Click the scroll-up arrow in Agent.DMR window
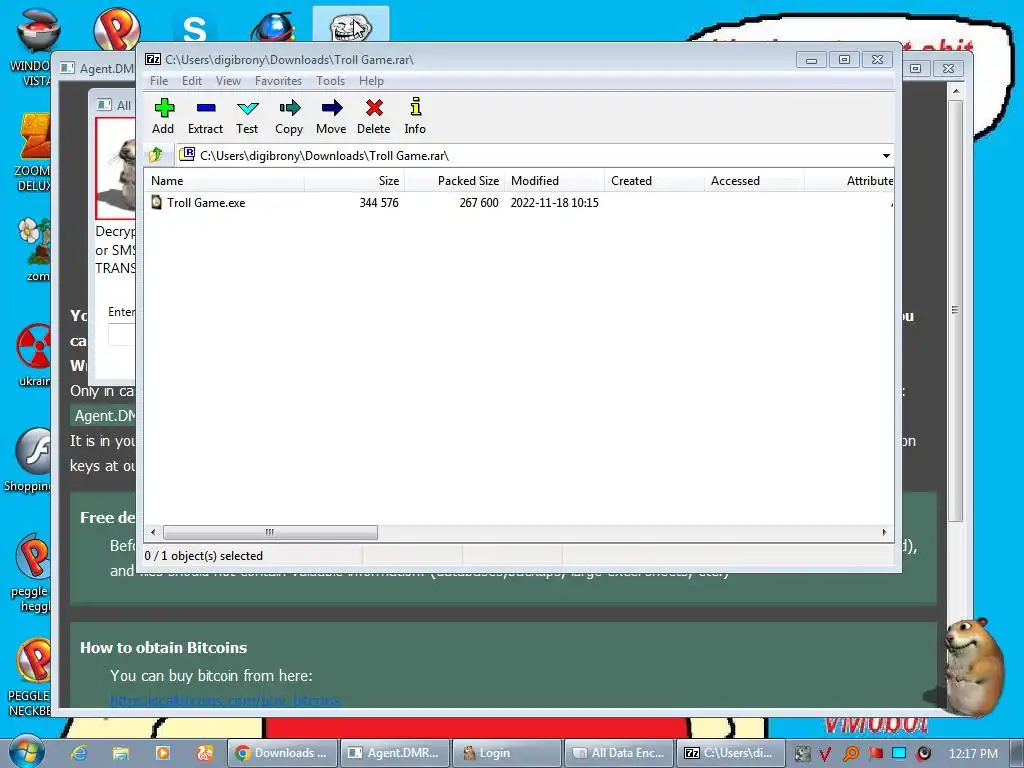The image size is (1024, 768). click(x=955, y=91)
